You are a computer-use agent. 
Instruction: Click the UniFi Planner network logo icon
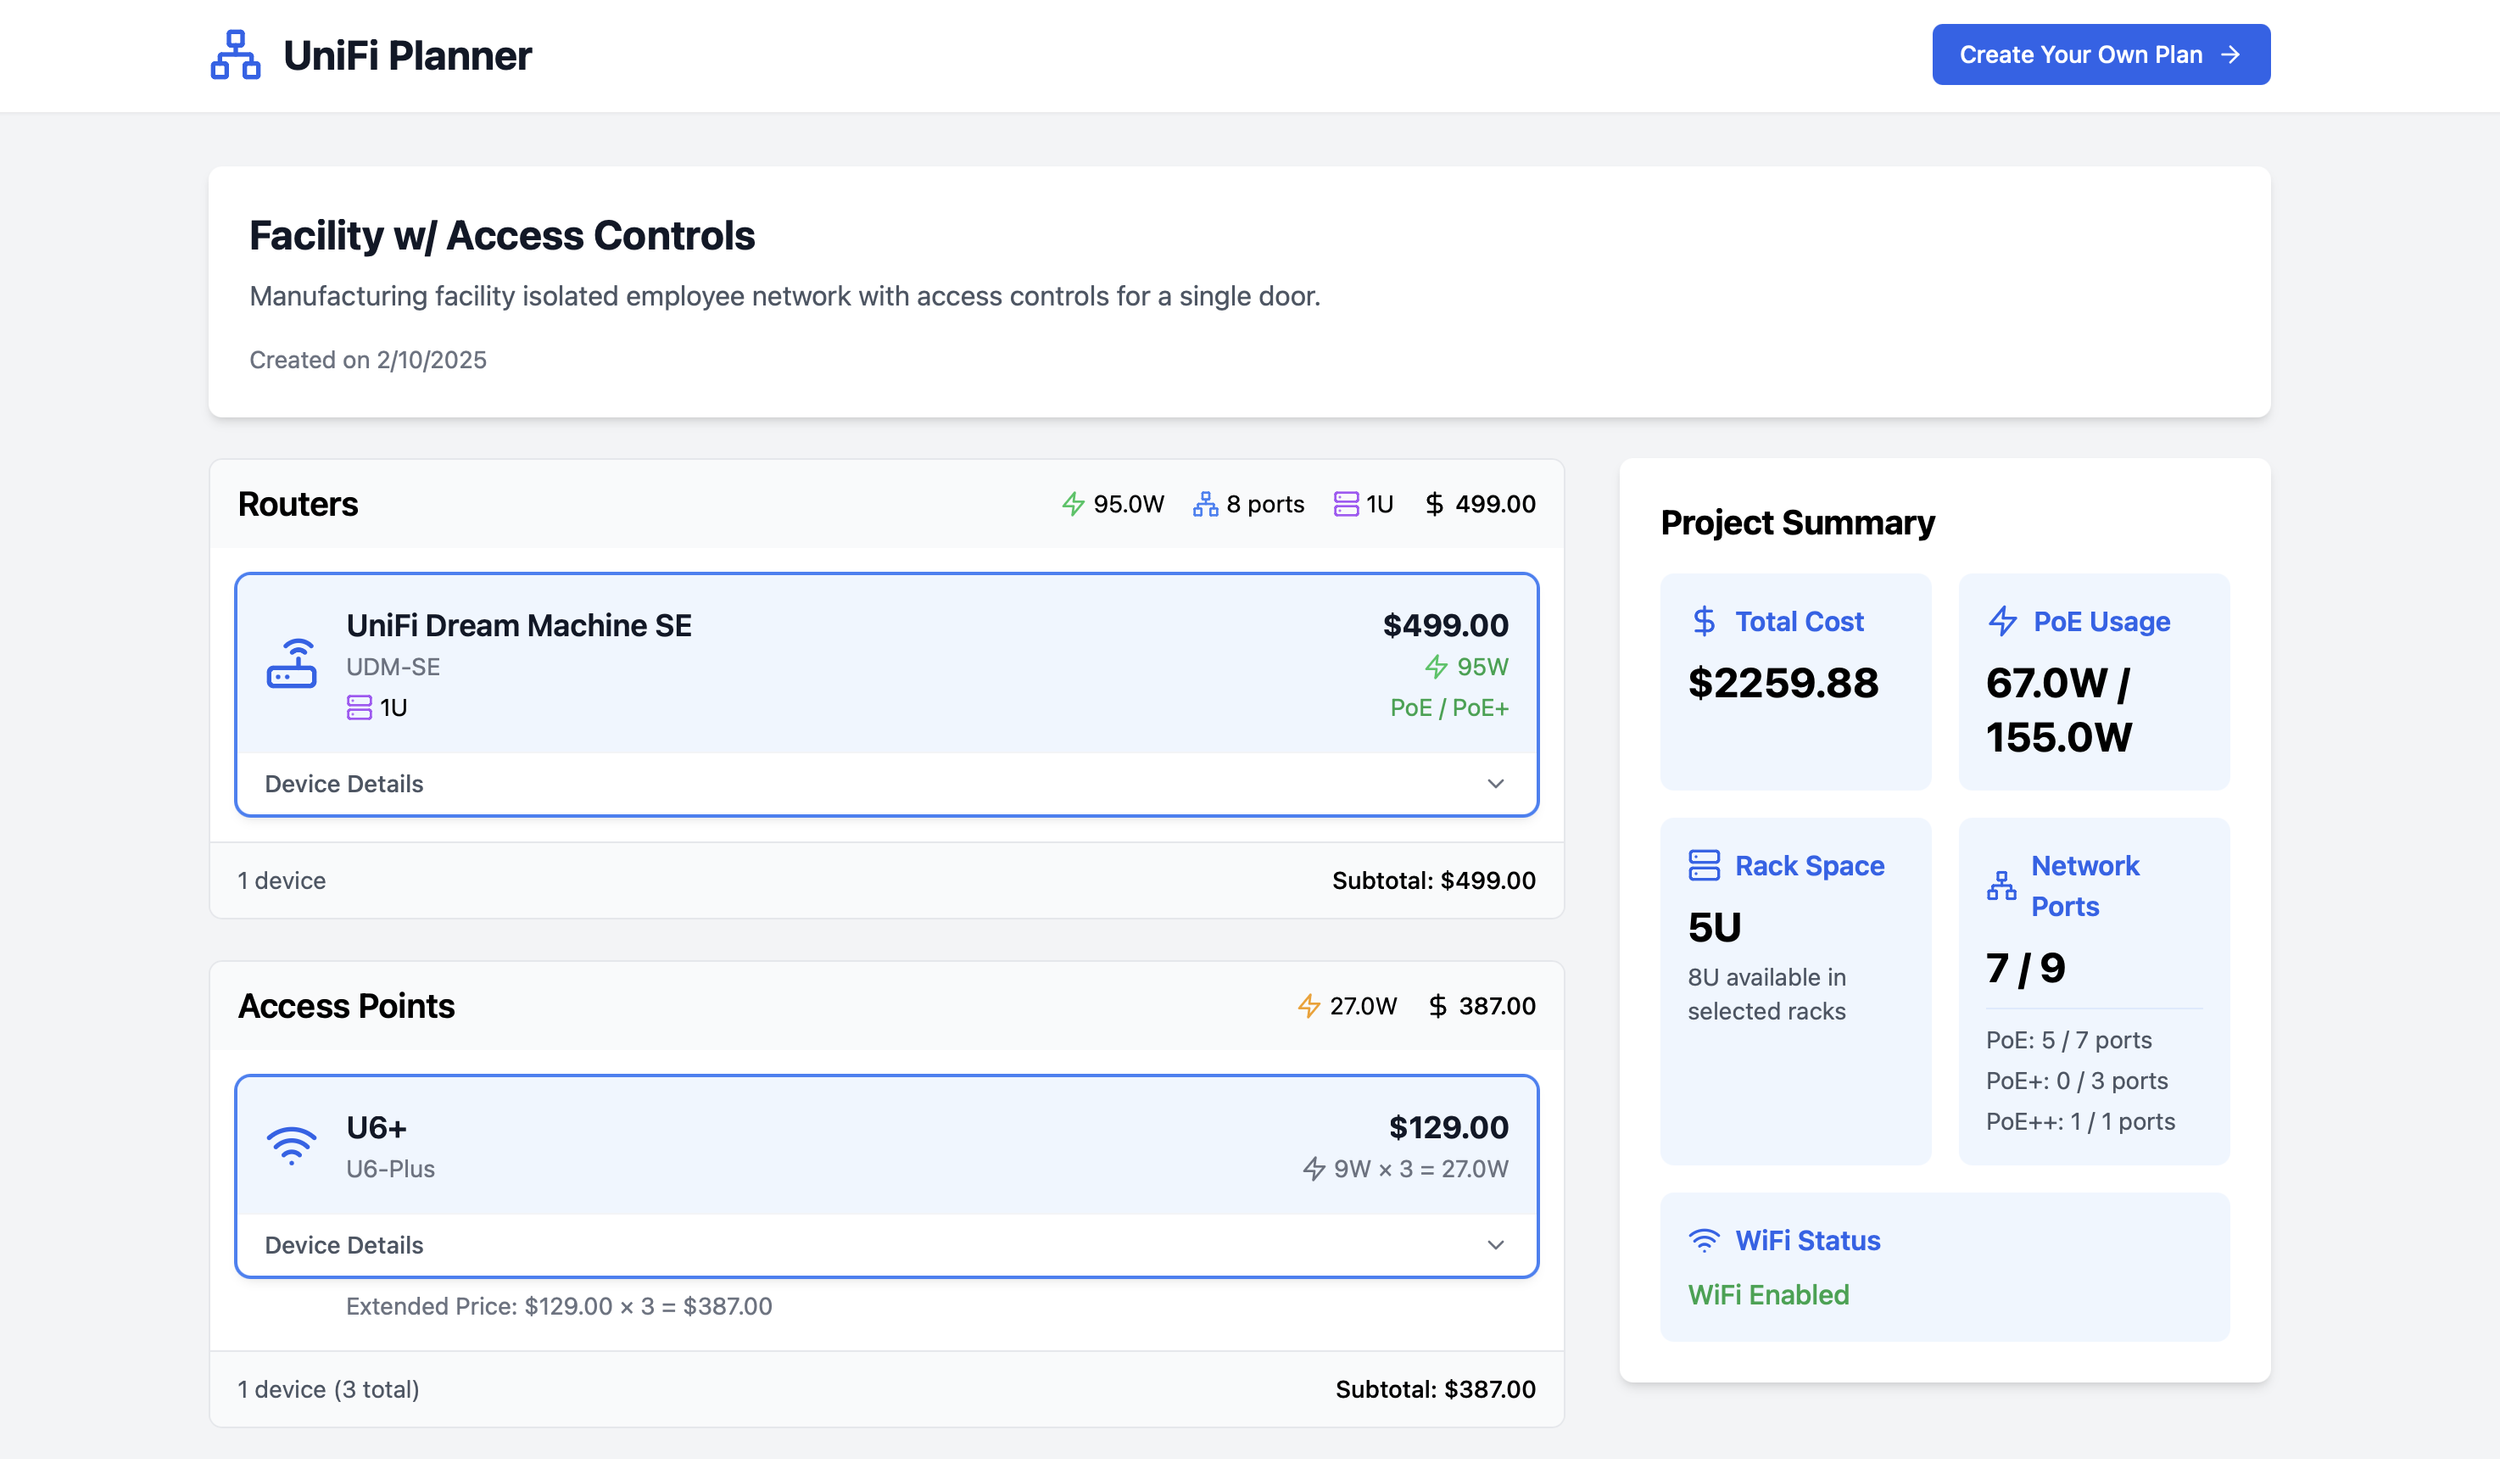pyautogui.click(x=235, y=55)
